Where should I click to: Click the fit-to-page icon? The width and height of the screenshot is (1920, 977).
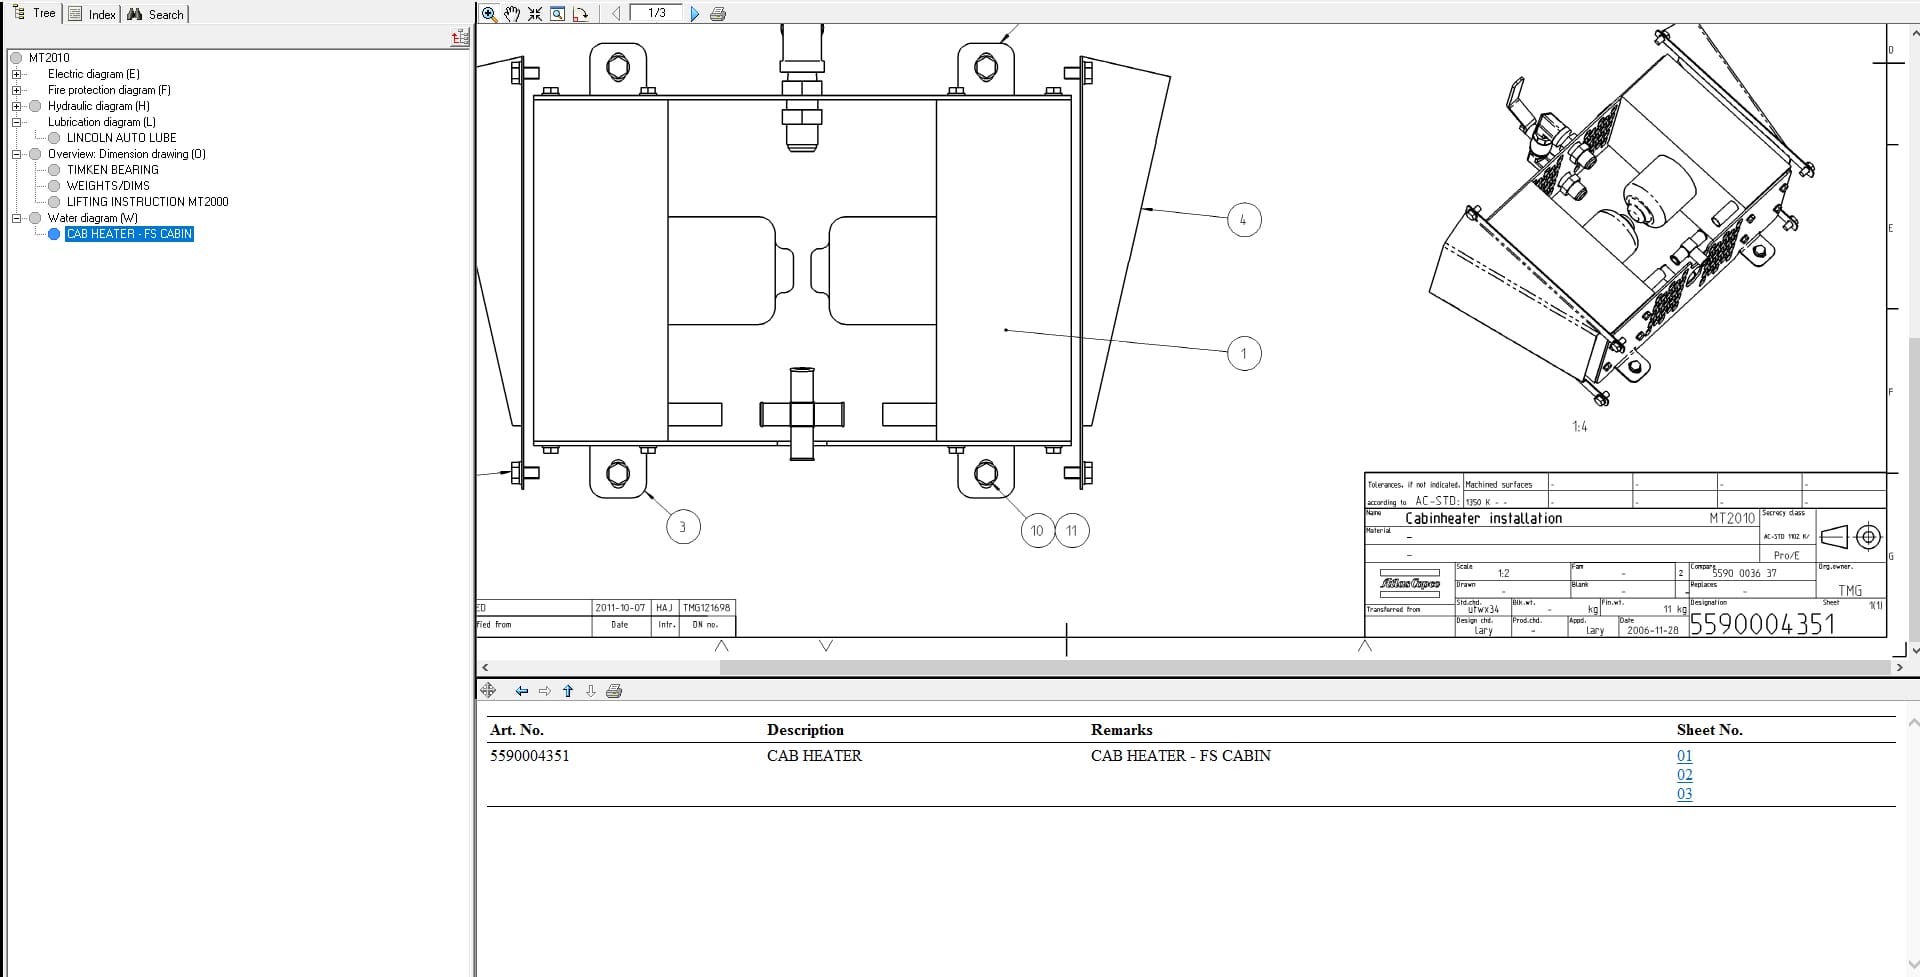(535, 14)
